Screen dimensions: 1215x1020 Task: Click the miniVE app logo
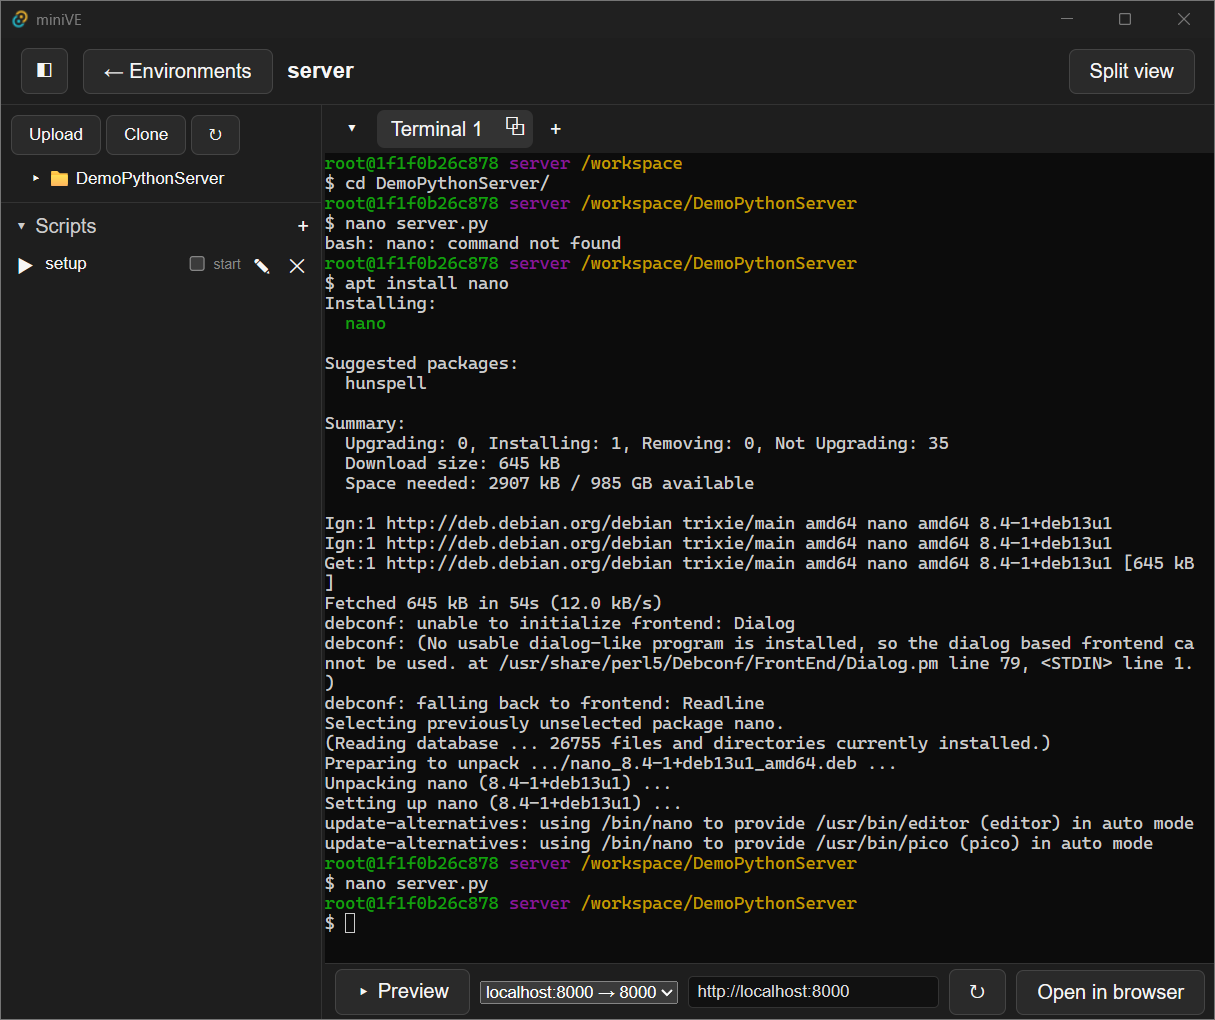pyautogui.click(x=19, y=19)
